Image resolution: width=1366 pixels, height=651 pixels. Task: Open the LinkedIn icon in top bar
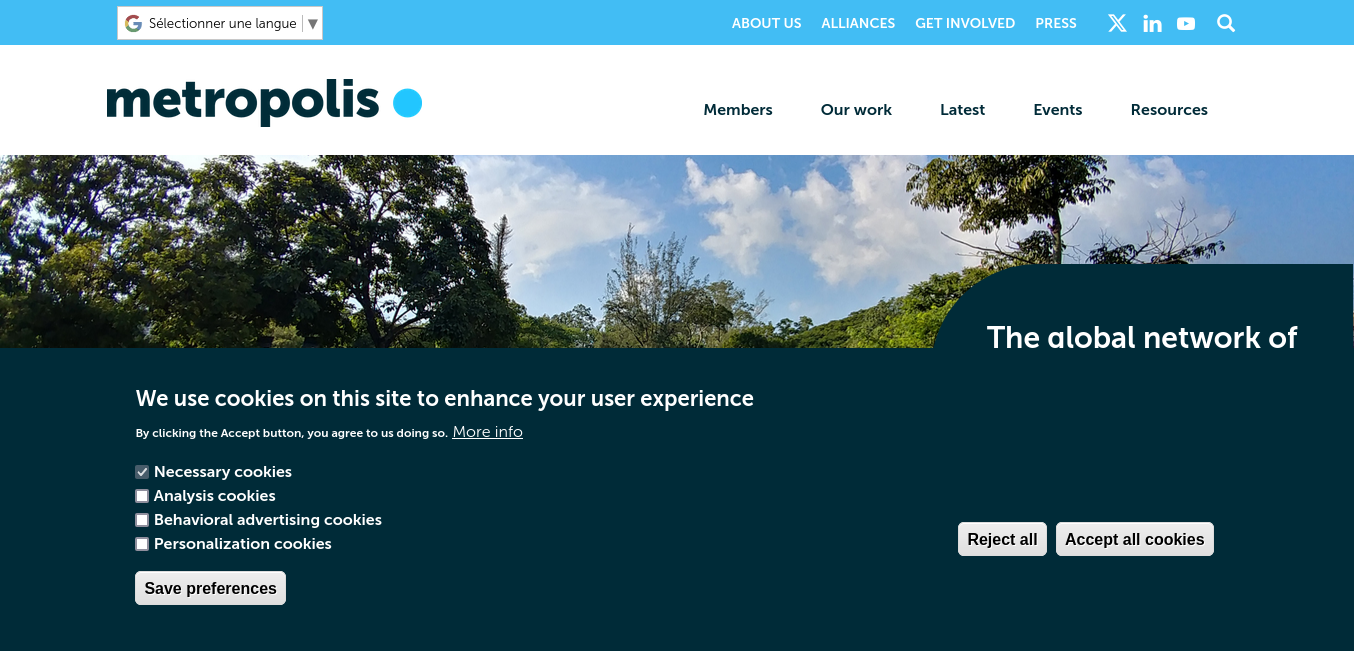1152,23
